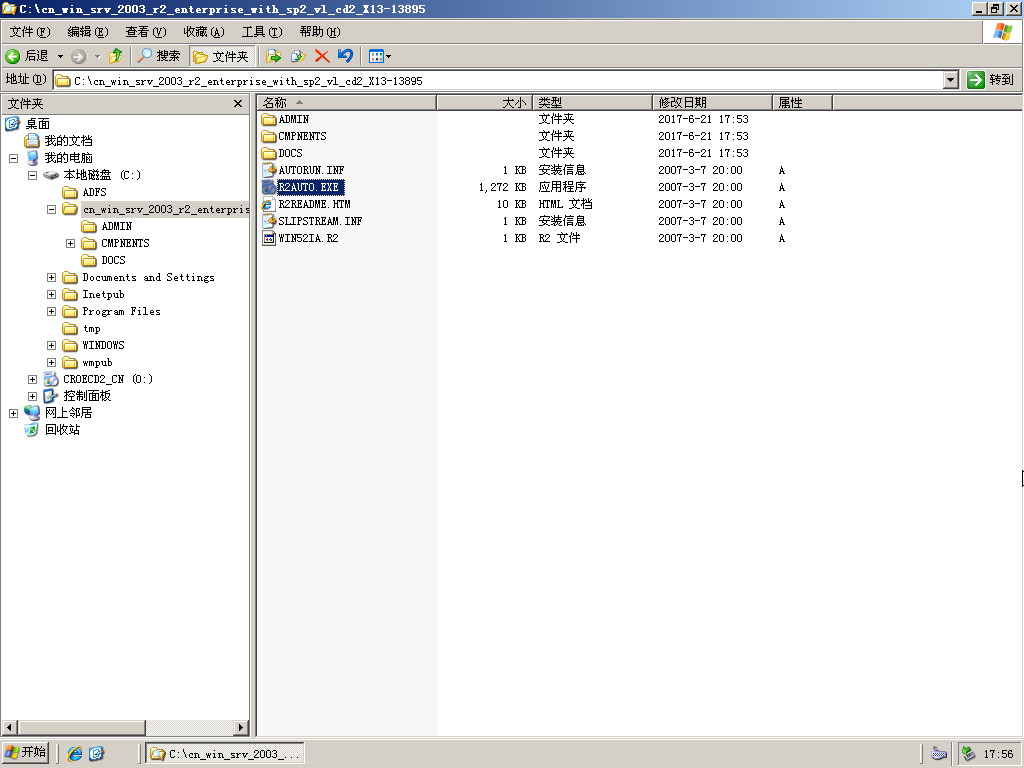Screen dimensions: 1024x768
Task: Select the R2README.HTM file
Action: 314,204
